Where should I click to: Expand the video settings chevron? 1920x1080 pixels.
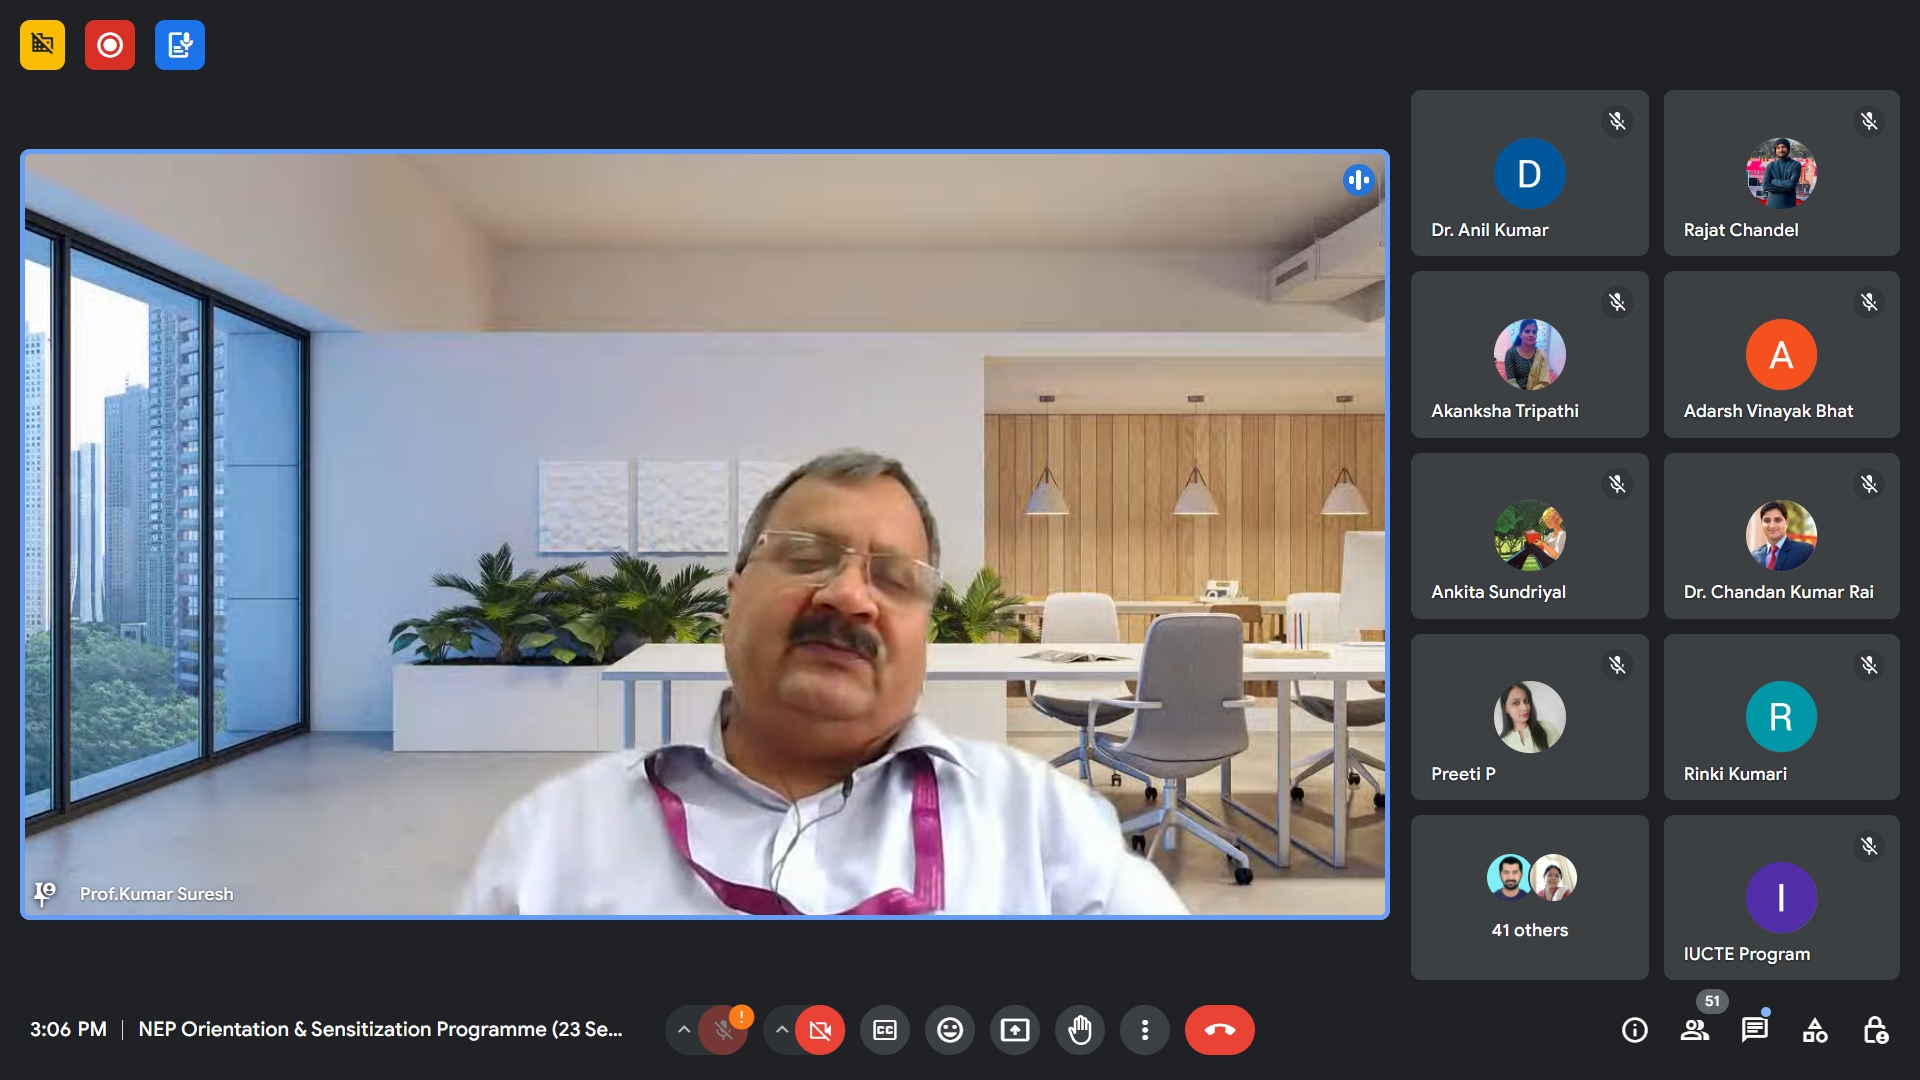[782, 1030]
